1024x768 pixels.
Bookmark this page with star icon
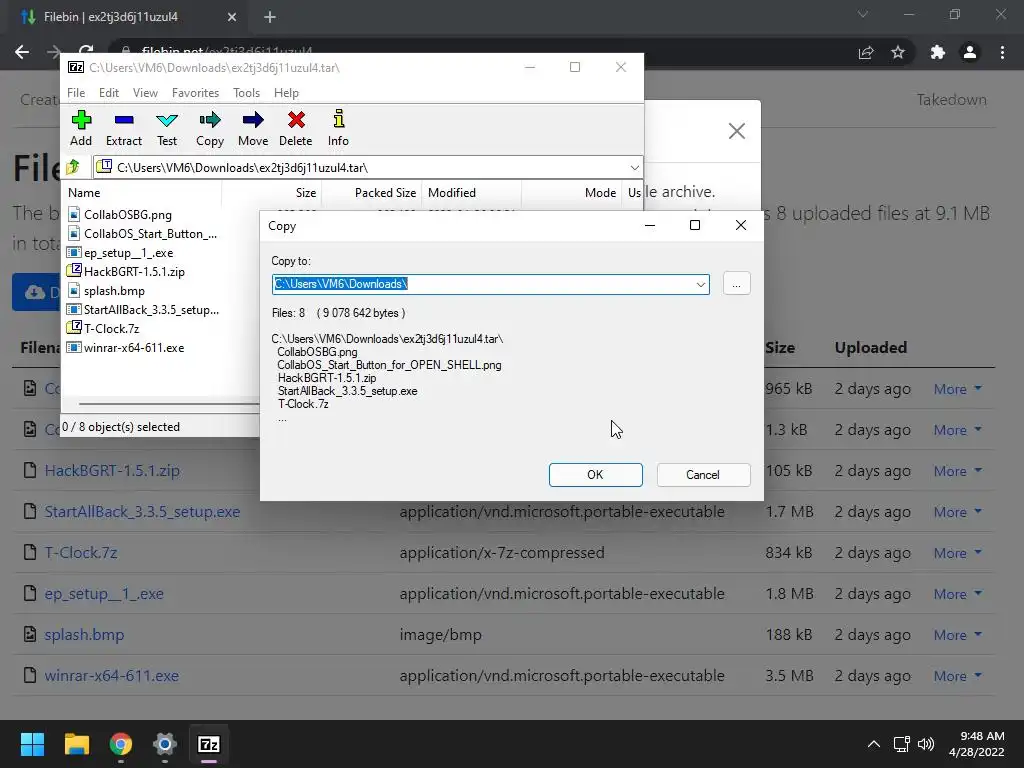[x=898, y=52]
